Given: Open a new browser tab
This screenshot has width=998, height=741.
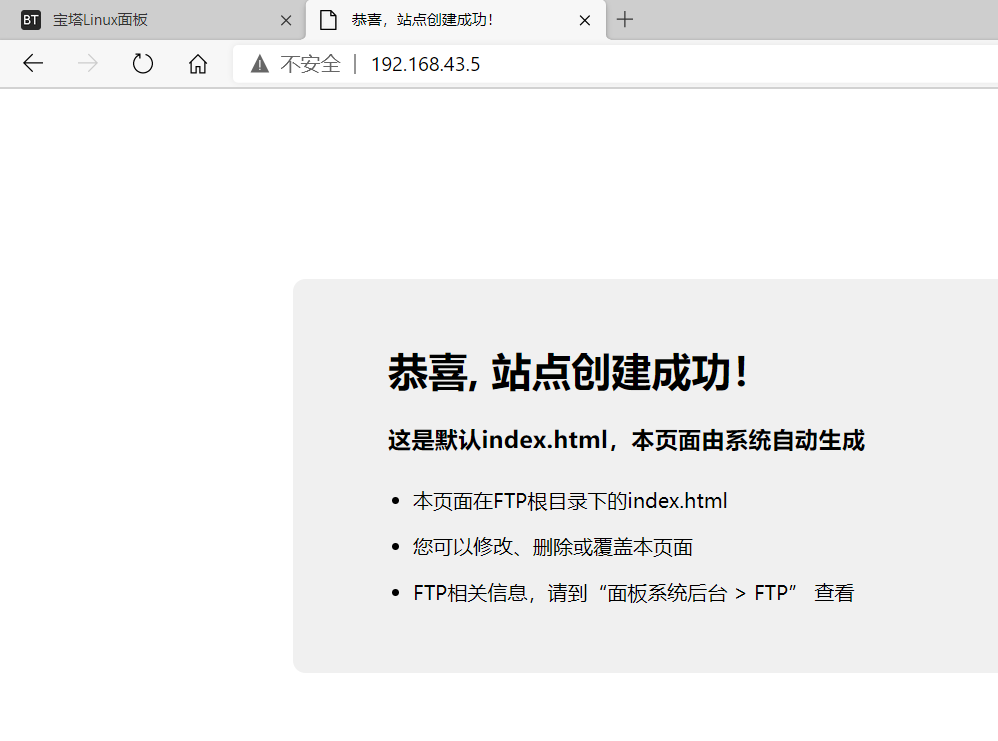Looking at the screenshot, I should (x=625, y=20).
